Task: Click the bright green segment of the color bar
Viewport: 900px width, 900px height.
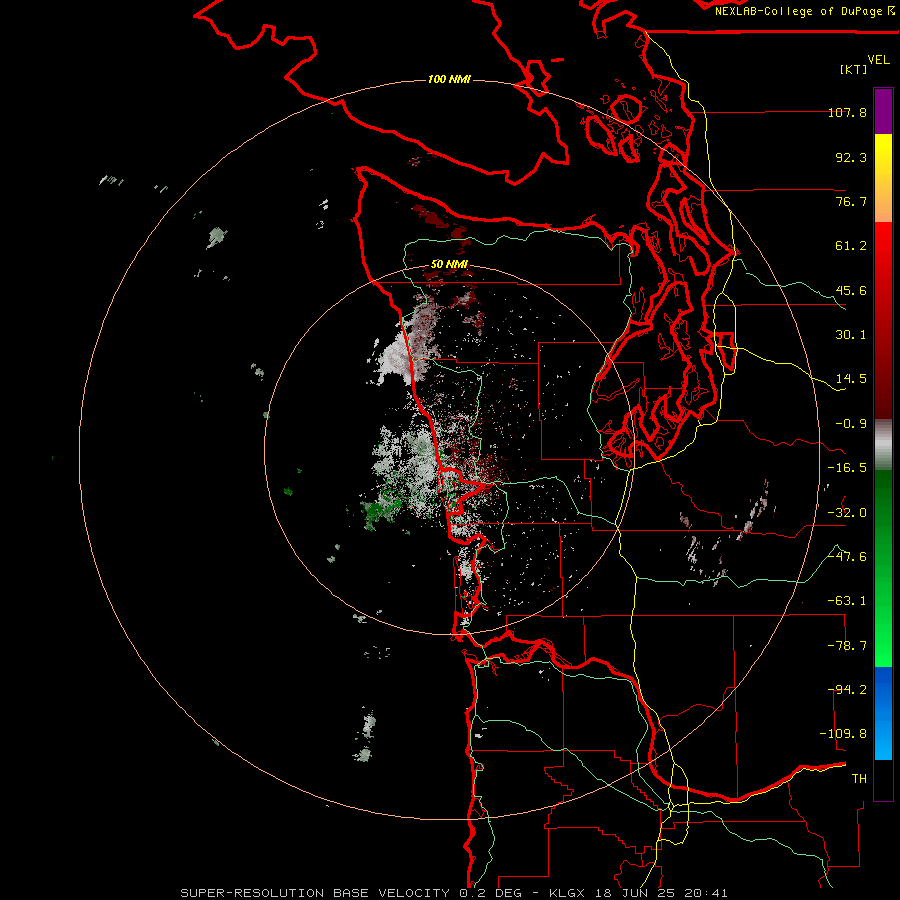Action: pyautogui.click(x=883, y=568)
